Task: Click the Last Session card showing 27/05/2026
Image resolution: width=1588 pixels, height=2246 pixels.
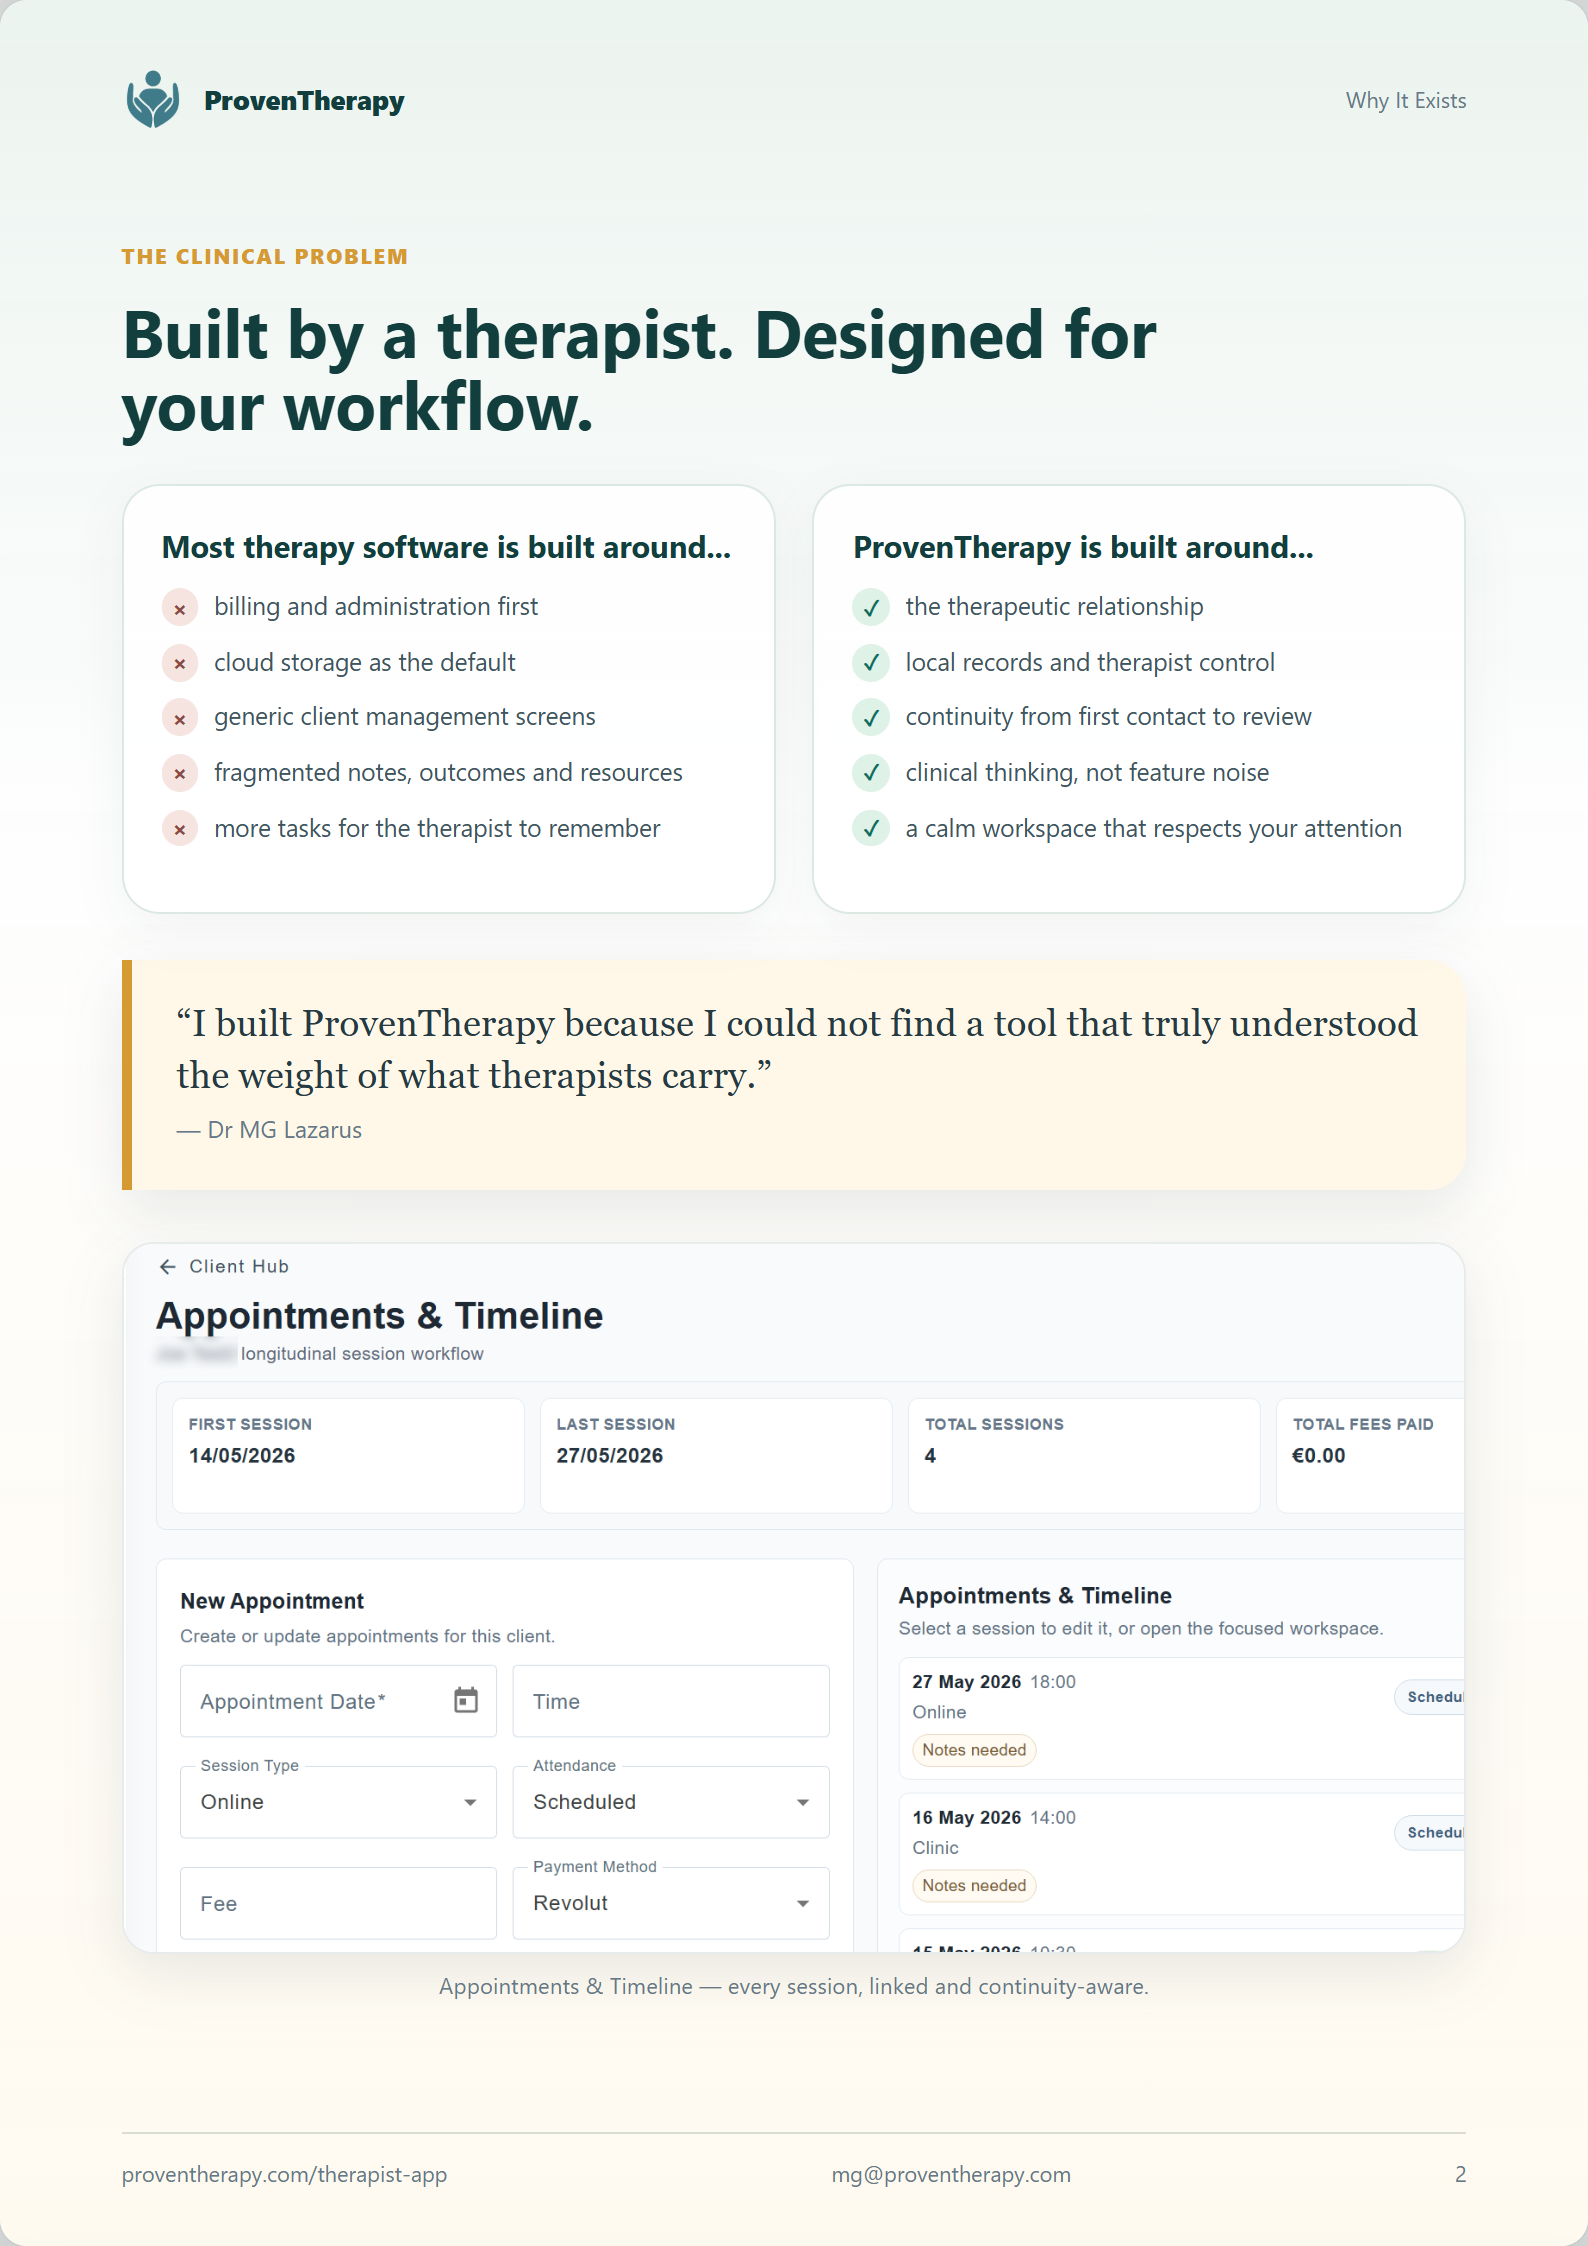Action: [x=716, y=1456]
